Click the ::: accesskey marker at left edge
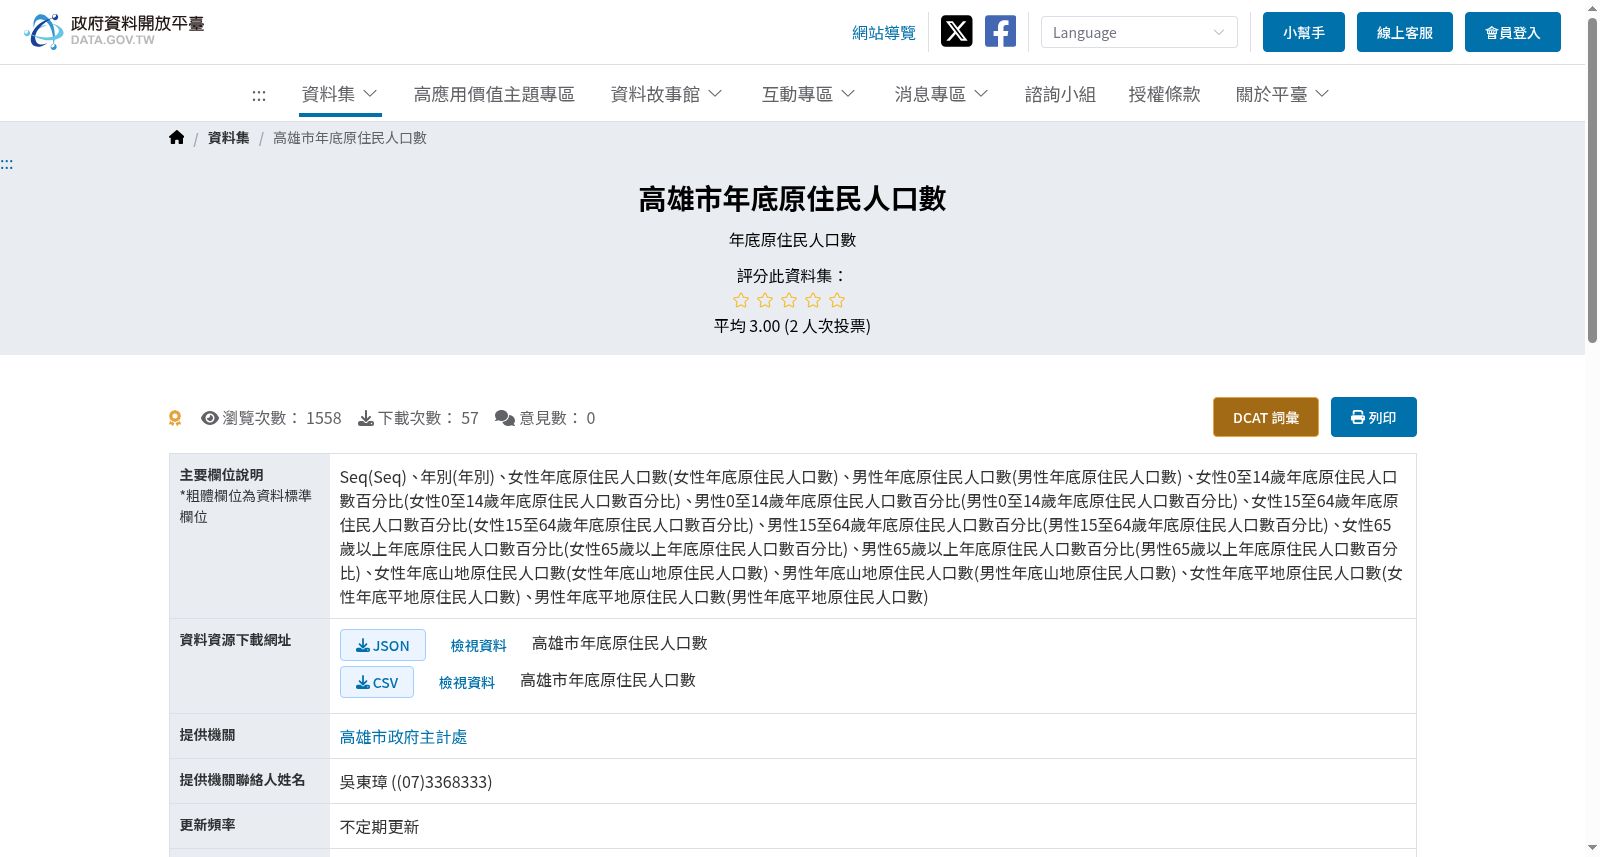The height and width of the screenshot is (857, 1600). [x=7, y=164]
